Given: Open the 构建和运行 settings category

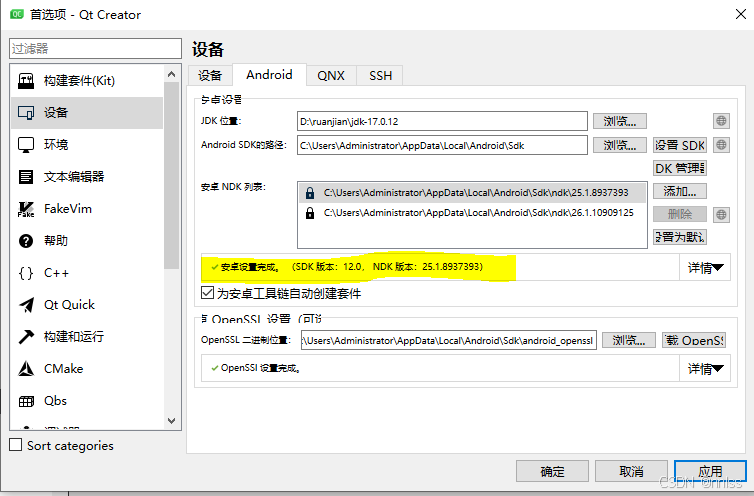Looking at the screenshot, I should point(87,337).
